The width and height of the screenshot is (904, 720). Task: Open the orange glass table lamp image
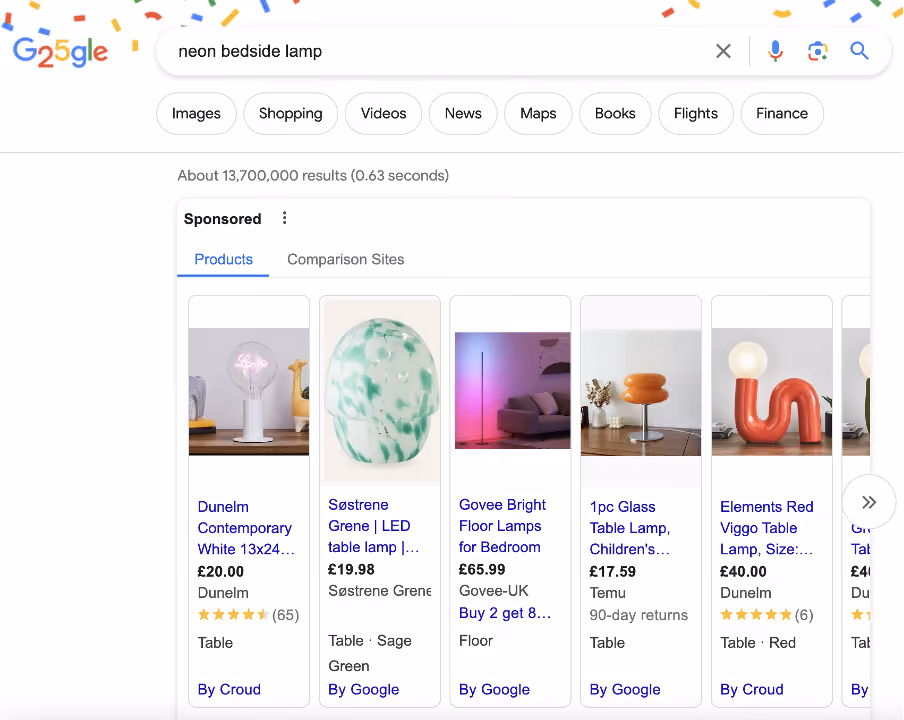pos(641,392)
